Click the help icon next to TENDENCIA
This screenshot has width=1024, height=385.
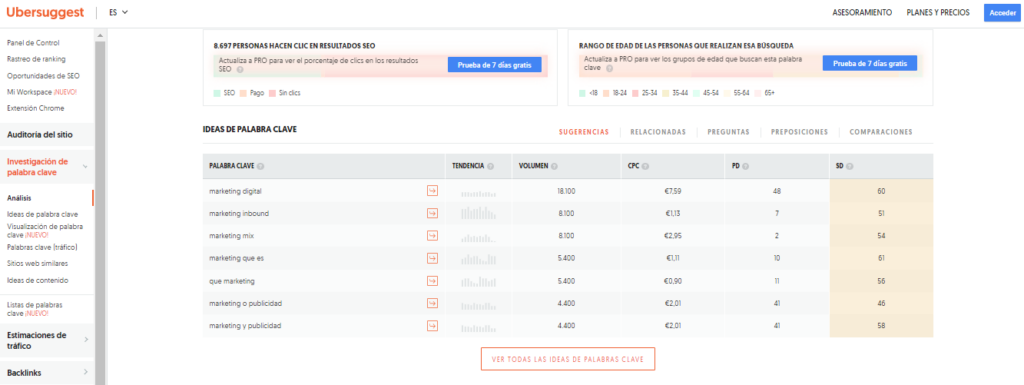tap(490, 166)
